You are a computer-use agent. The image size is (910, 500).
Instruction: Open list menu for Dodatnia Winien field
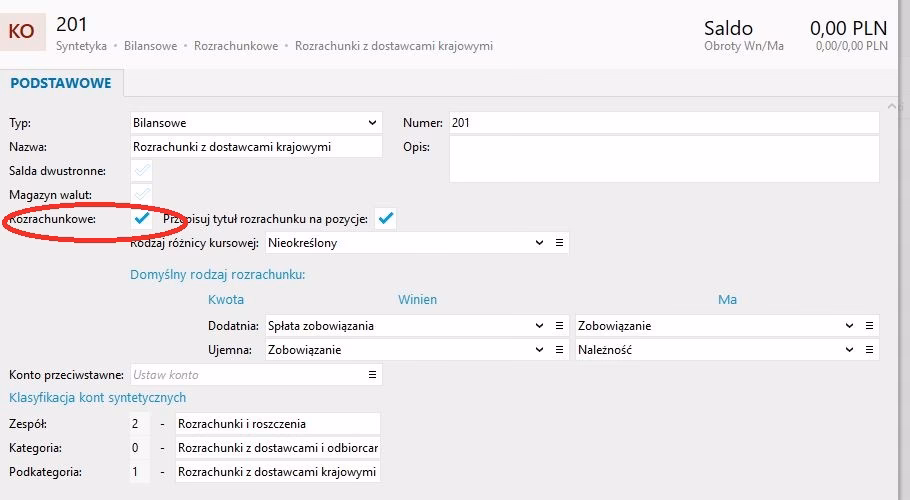point(560,326)
